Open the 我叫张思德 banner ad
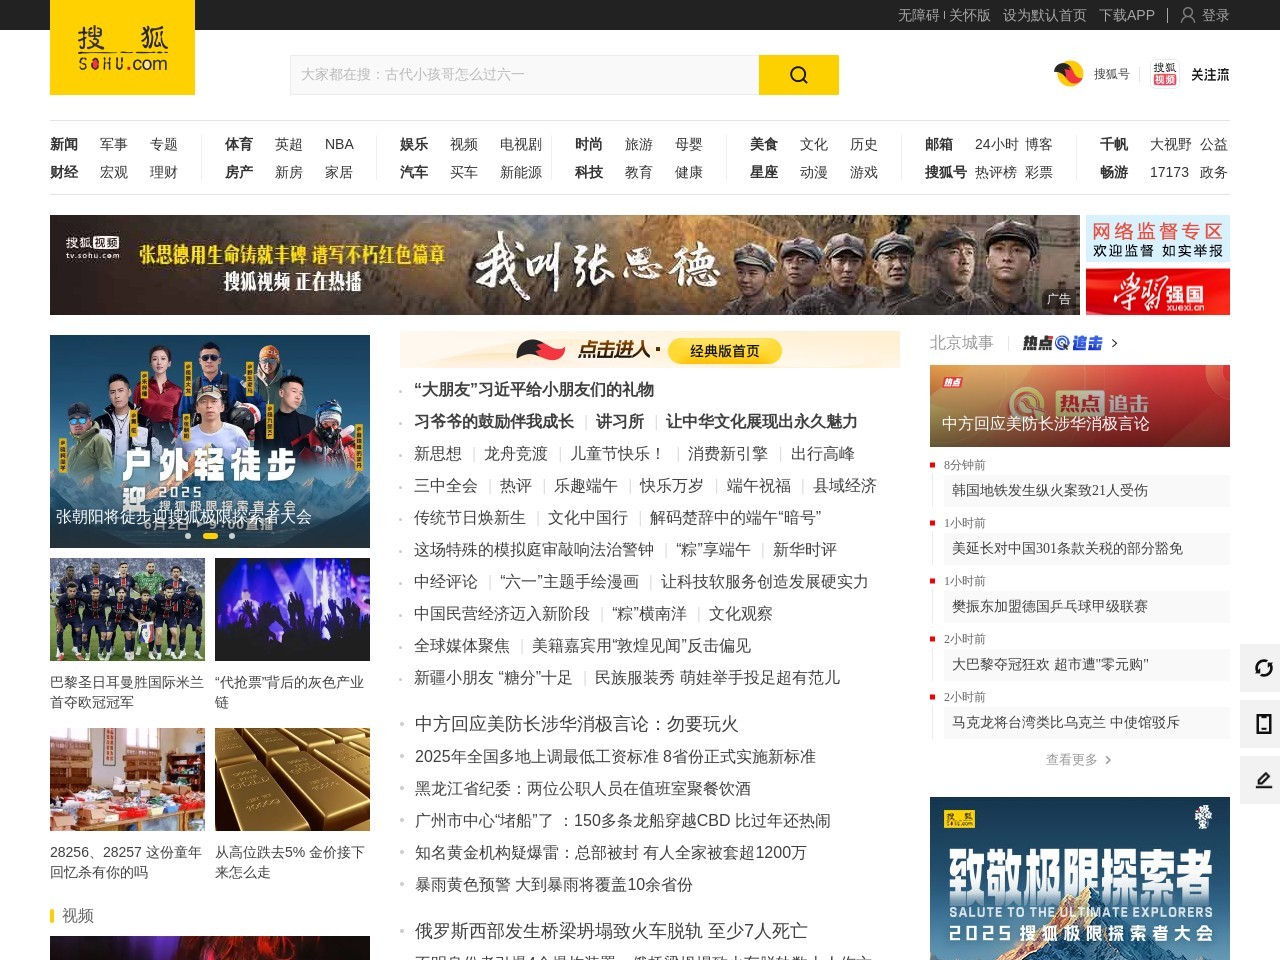This screenshot has height=960, width=1280. coord(564,265)
